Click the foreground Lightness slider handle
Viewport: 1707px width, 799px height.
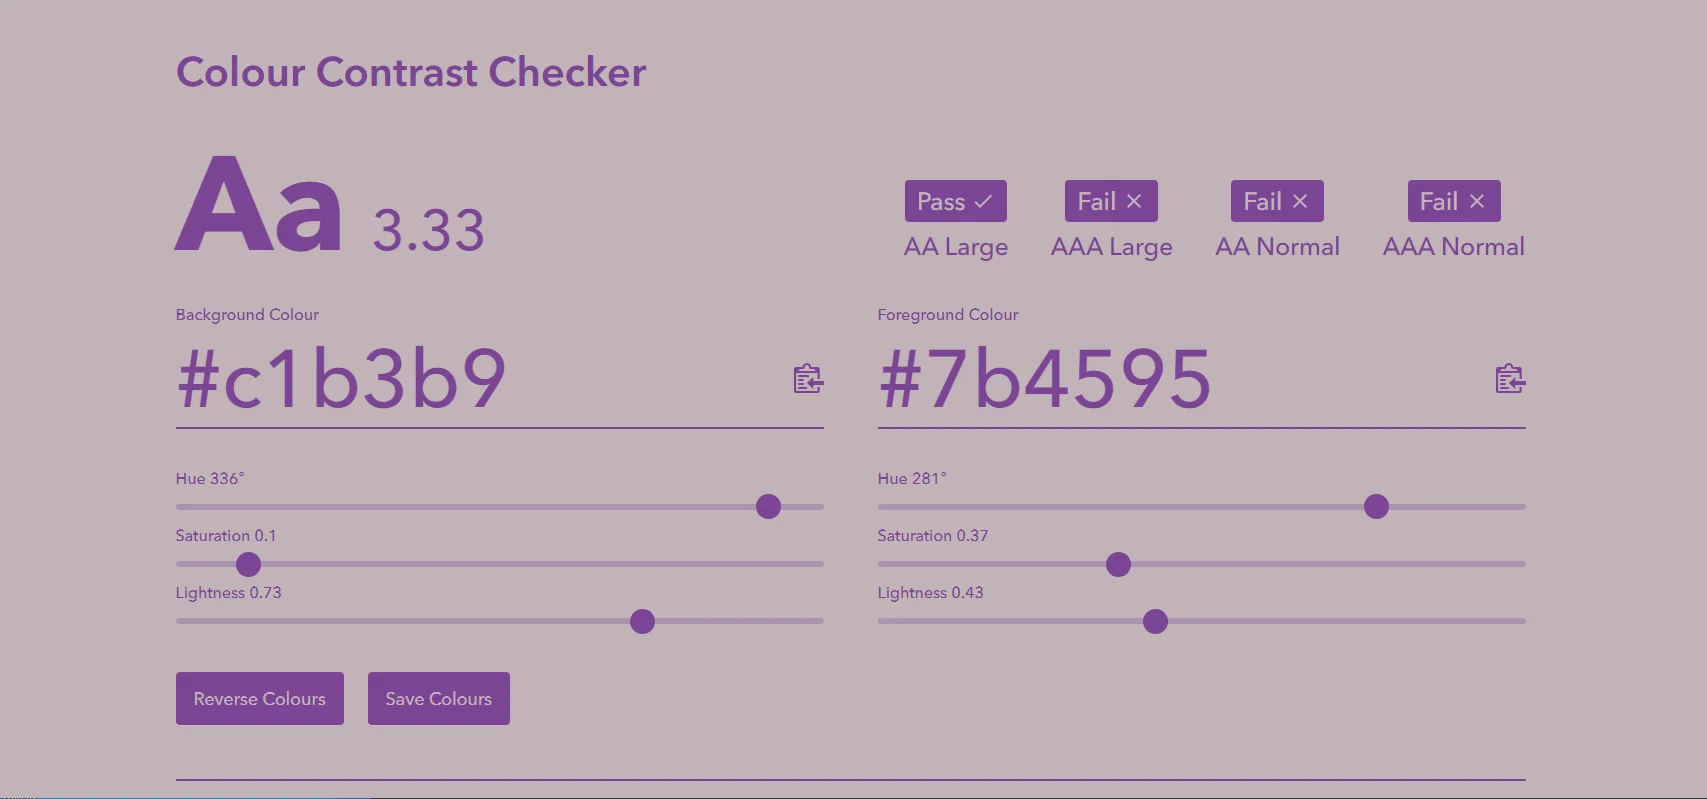[1155, 621]
